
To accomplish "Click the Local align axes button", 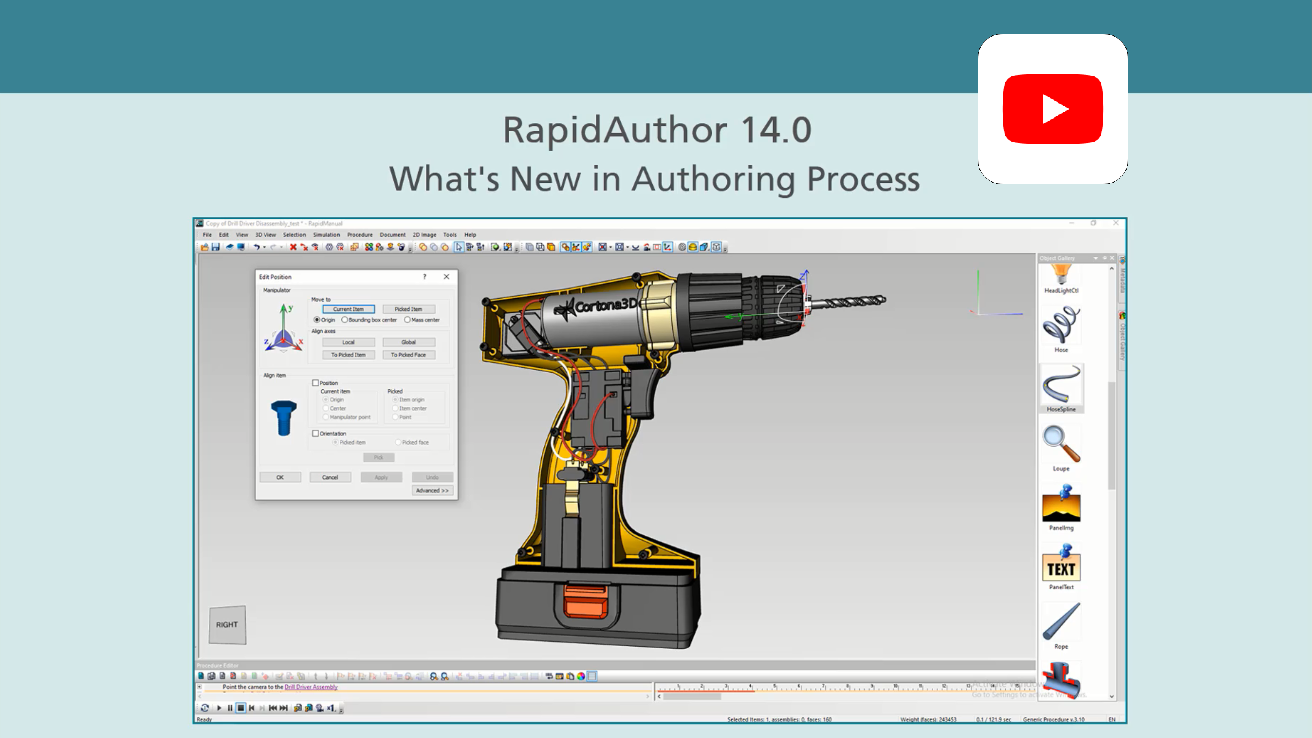I will click(x=349, y=342).
